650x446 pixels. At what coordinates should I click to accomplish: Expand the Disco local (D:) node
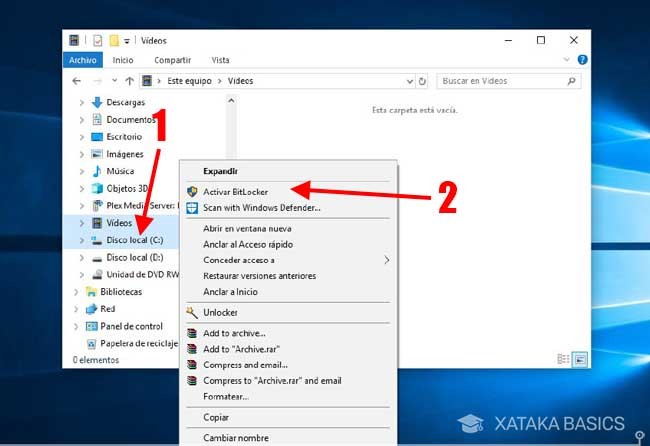pos(82,258)
